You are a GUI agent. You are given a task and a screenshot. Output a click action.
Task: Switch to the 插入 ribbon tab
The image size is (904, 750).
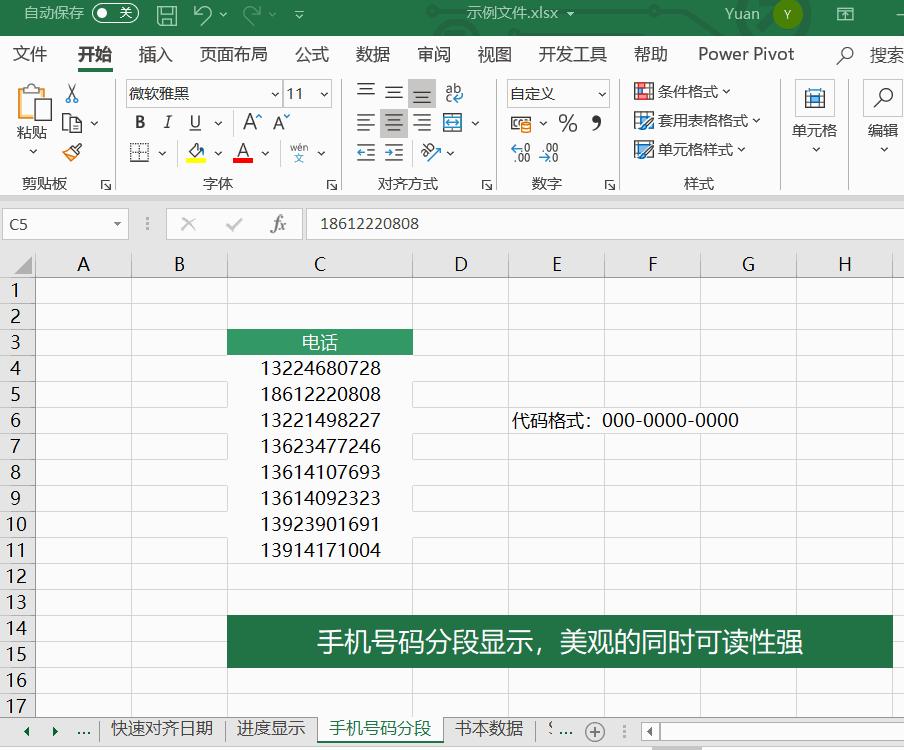click(x=155, y=55)
